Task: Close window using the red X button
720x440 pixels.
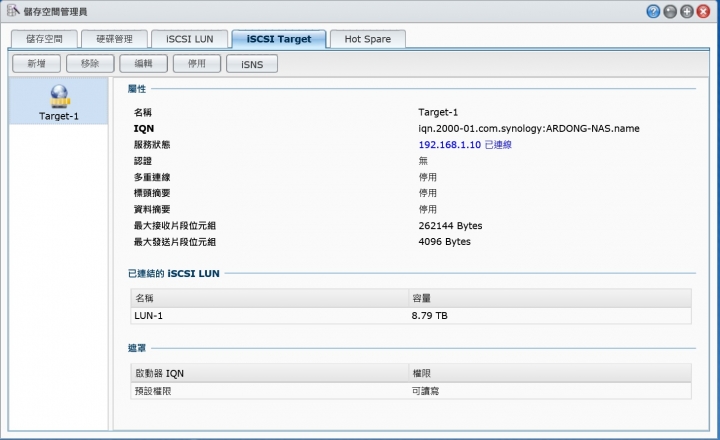Action: (x=703, y=11)
